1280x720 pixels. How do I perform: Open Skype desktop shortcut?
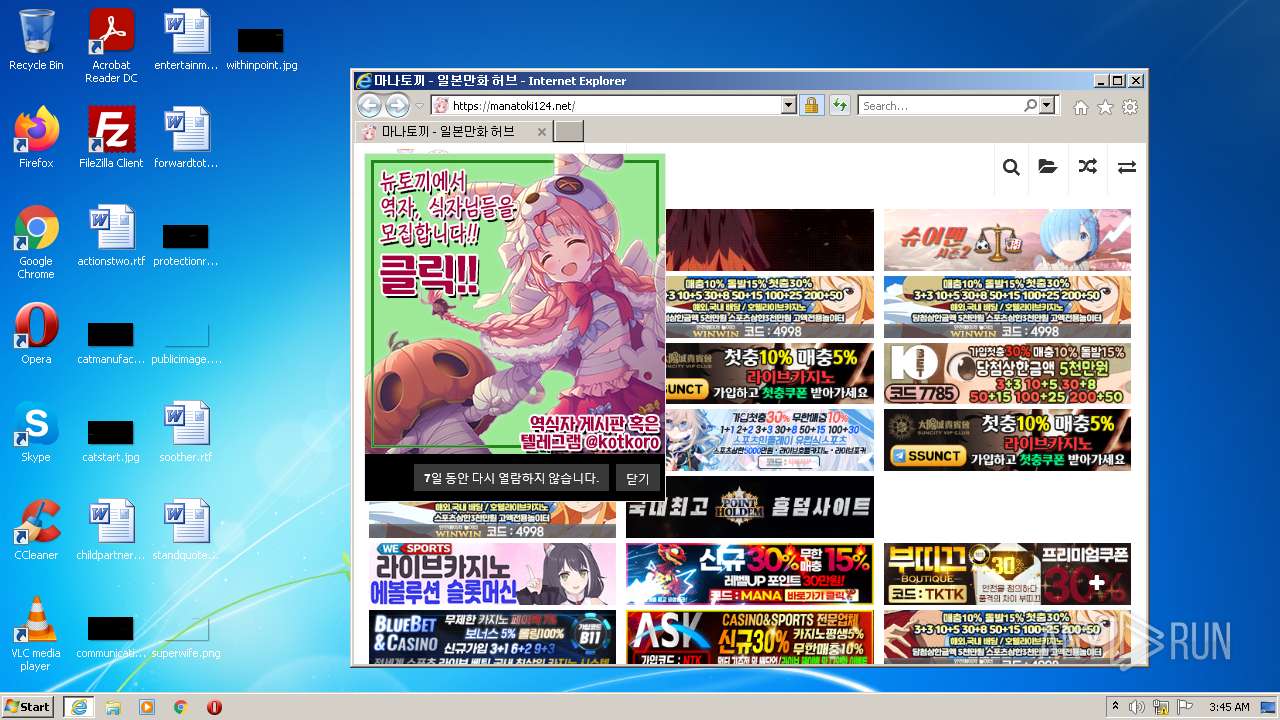pos(36,431)
